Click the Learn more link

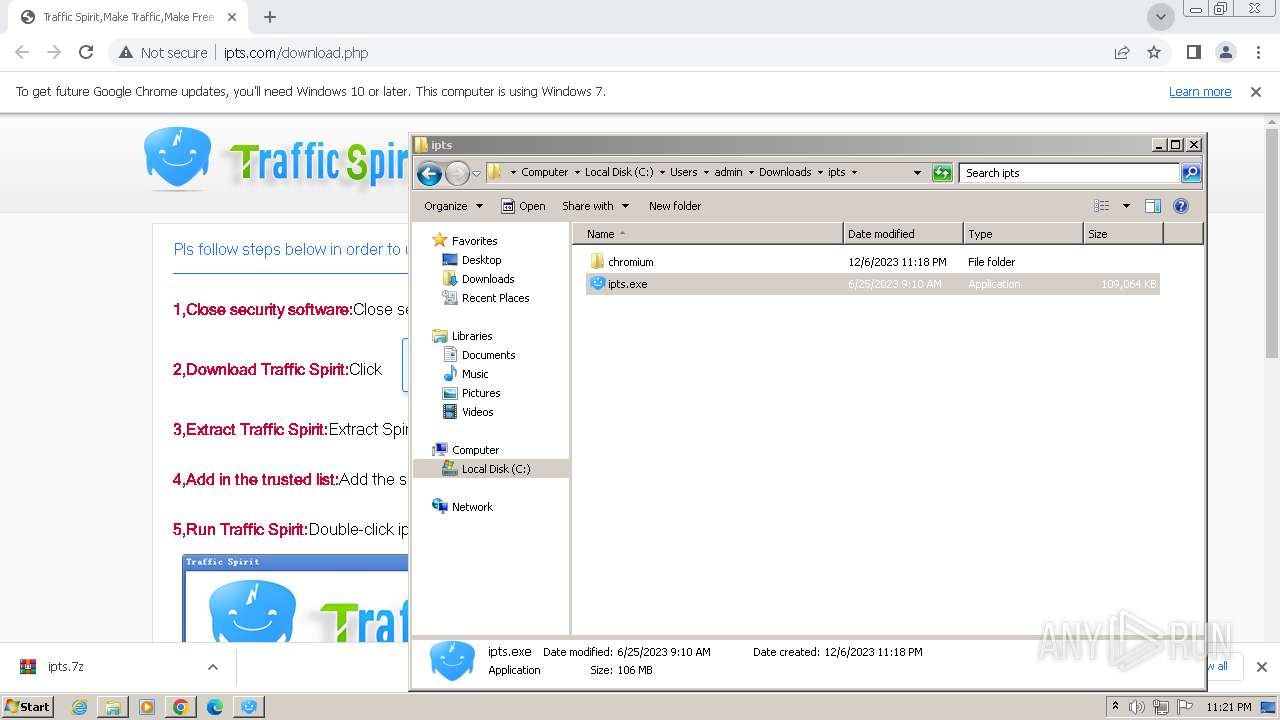(x=1200, y=92)
